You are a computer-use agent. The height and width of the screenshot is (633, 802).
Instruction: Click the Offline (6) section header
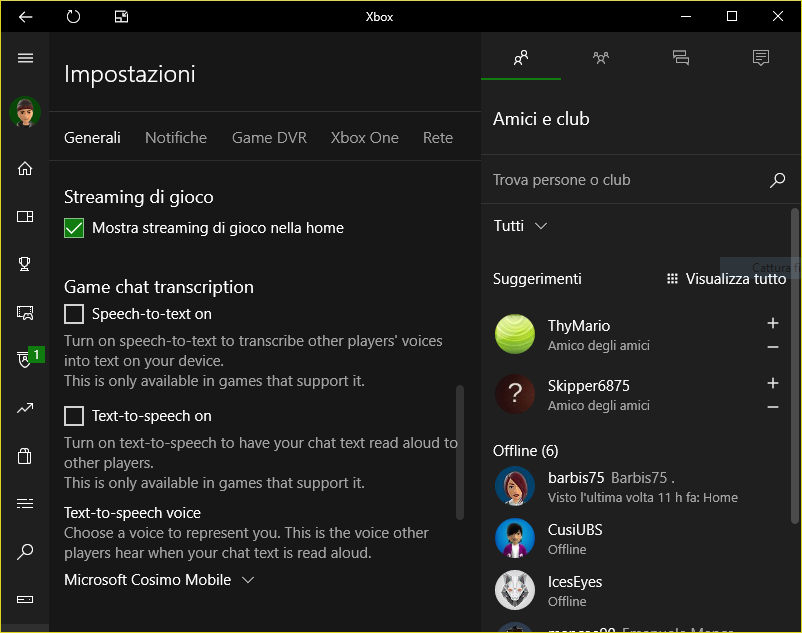click(x=525, y=450)
